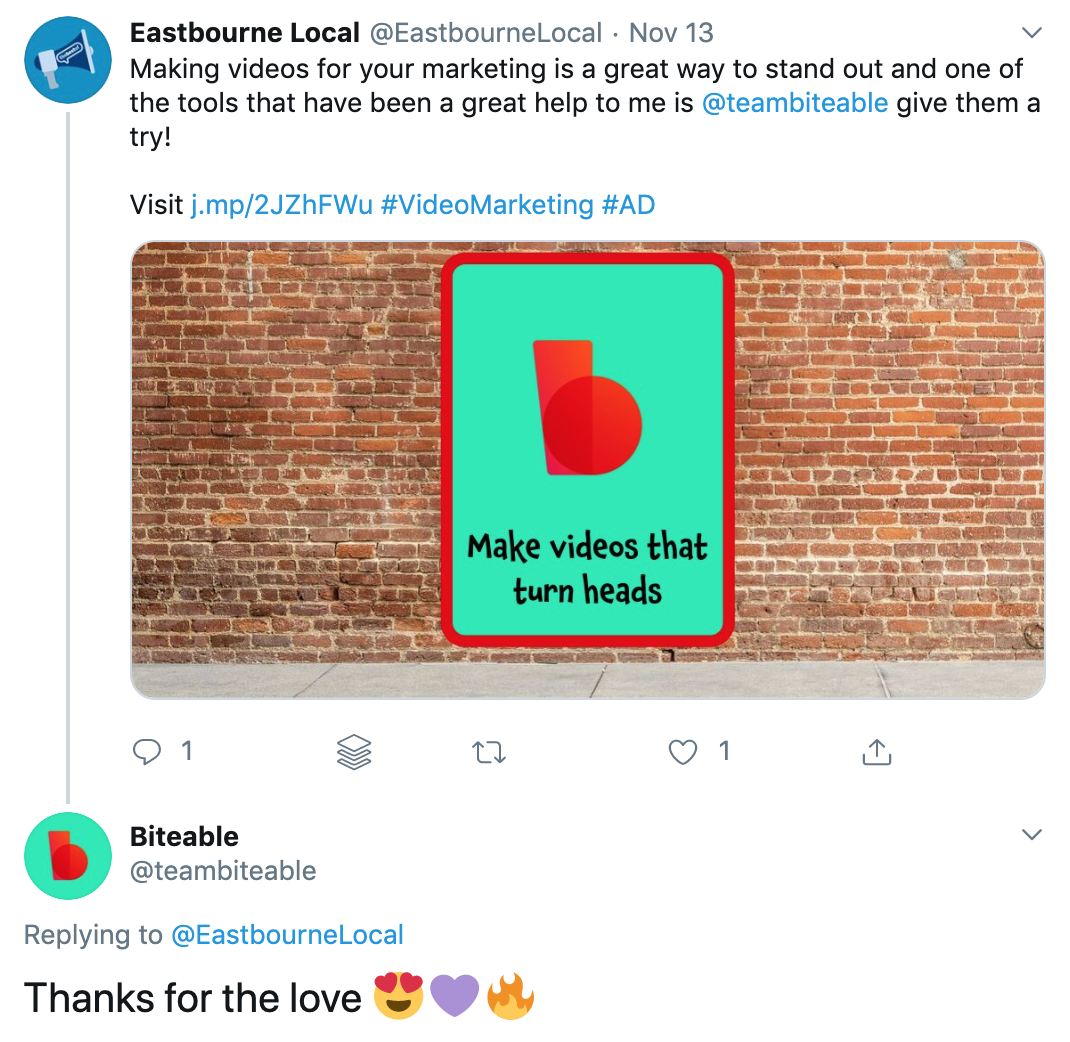Screen dimensions: 1070x1042
Task: Click the Eastbourne Local megaphone avatar
Action: tap(67, 62)
